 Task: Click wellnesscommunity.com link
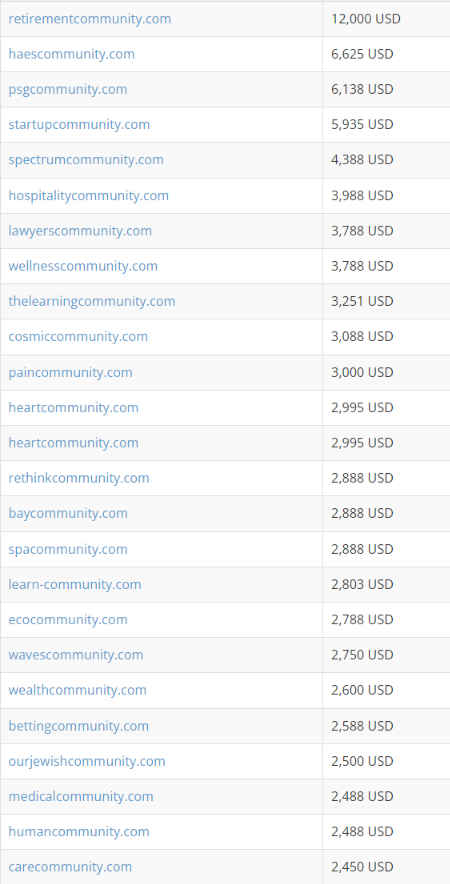pyautogui.click(x=83, y=266)
